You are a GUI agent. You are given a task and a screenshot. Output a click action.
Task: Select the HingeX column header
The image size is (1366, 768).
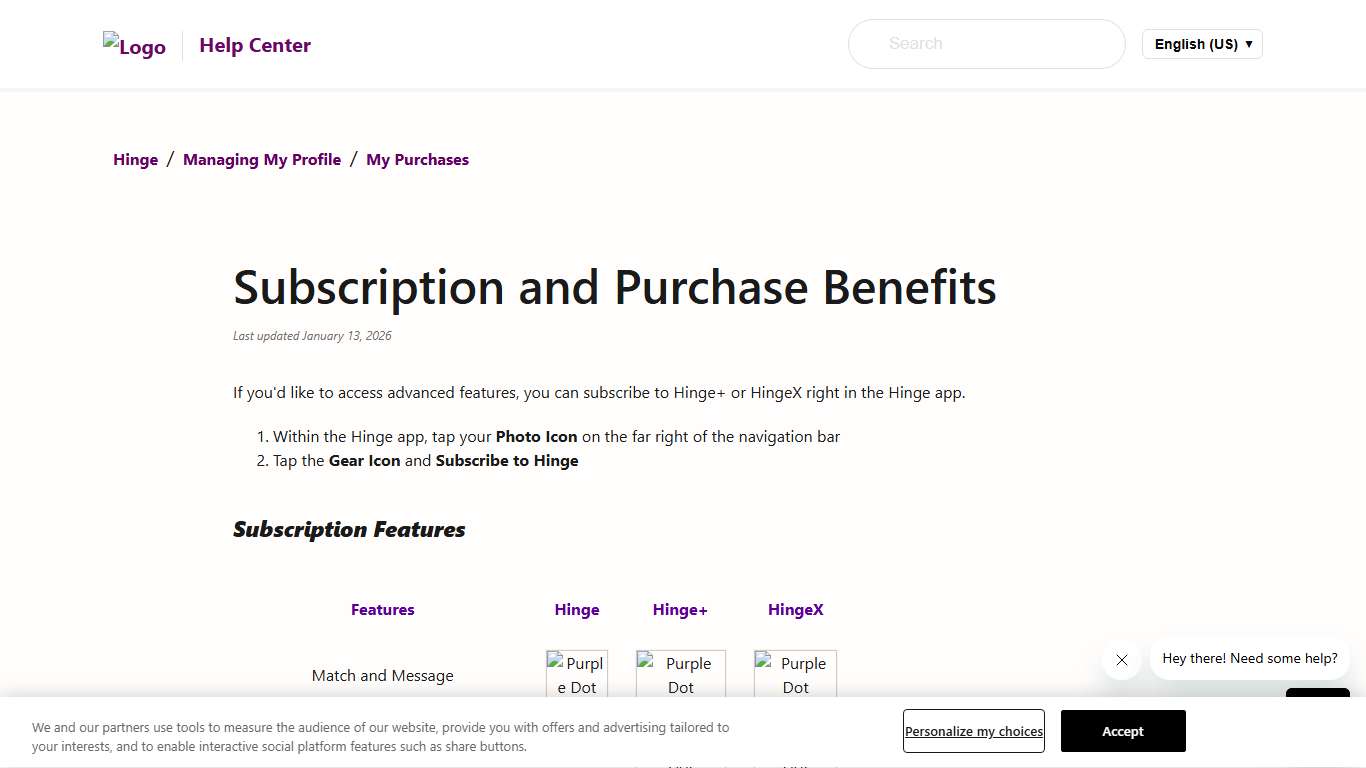(x=795, y=609)
